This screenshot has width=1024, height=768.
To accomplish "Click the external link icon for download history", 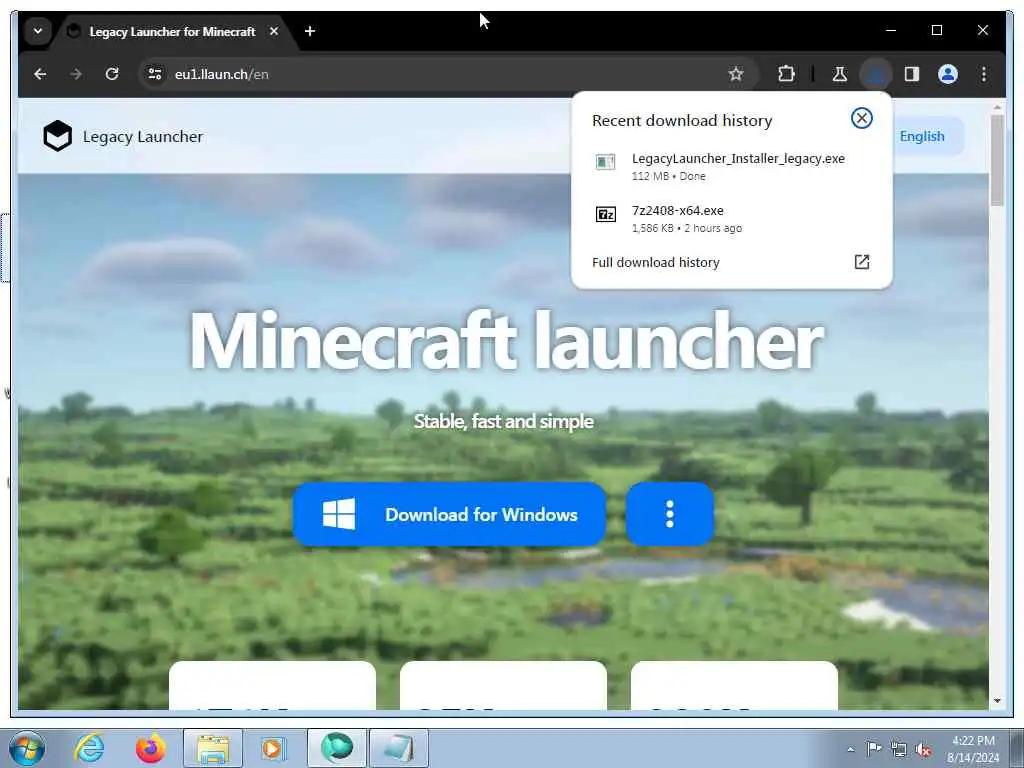I will click(x=861, y=262).
